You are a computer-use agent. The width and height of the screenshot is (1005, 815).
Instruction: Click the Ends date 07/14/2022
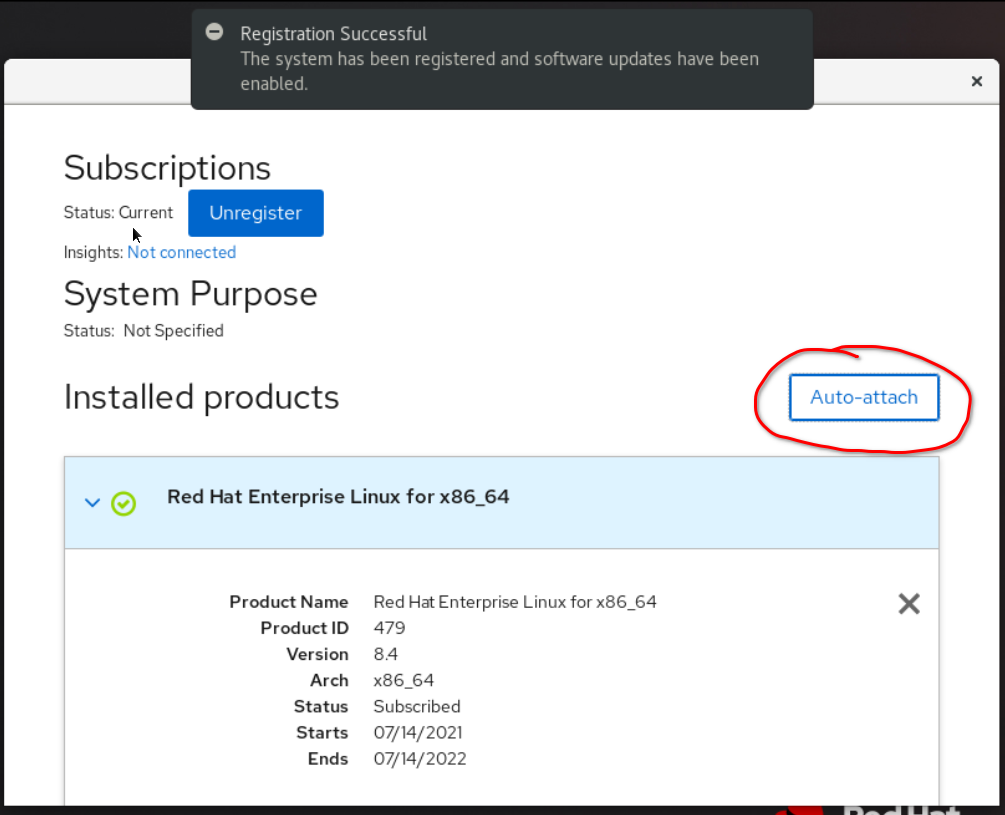pos(420,759)
